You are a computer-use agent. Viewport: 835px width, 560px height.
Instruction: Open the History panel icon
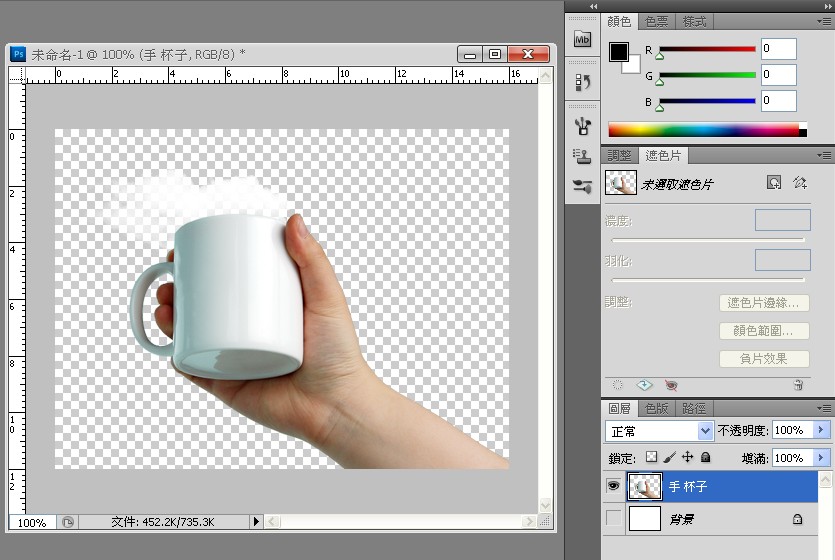point(583,82)
